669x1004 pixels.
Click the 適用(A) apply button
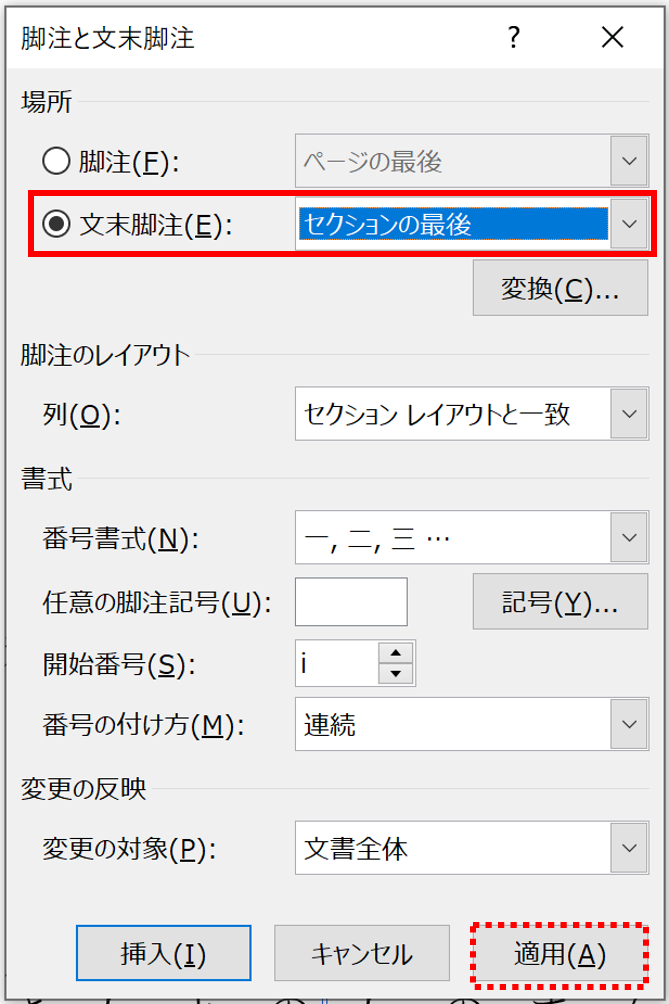point(560,954)
